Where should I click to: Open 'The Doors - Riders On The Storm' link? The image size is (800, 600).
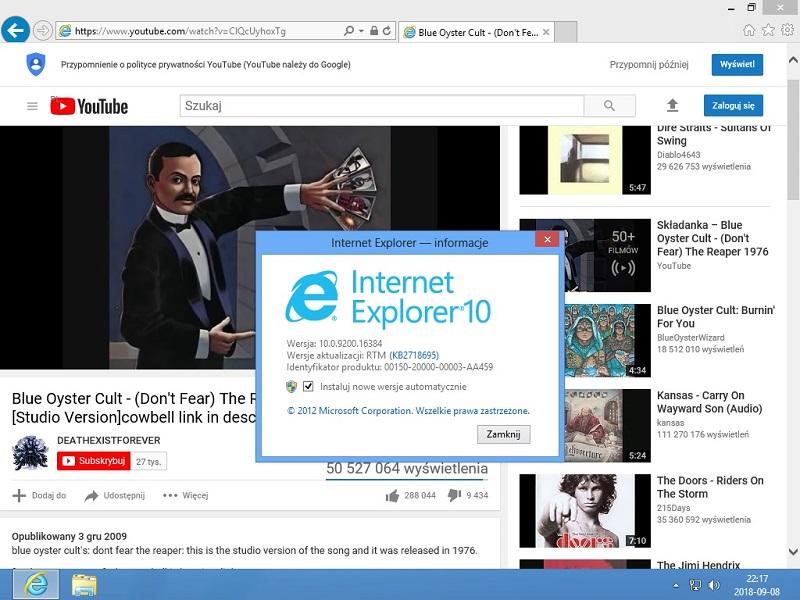[x=710, y=487]
